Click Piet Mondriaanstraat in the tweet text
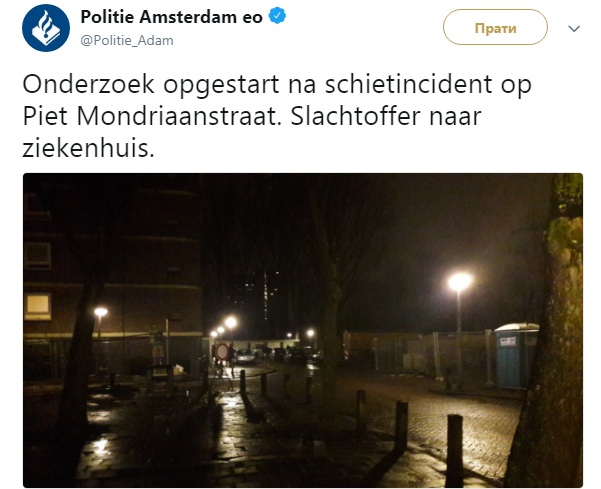The width and height of the screenshot is (601, 489). pos(150,116)
